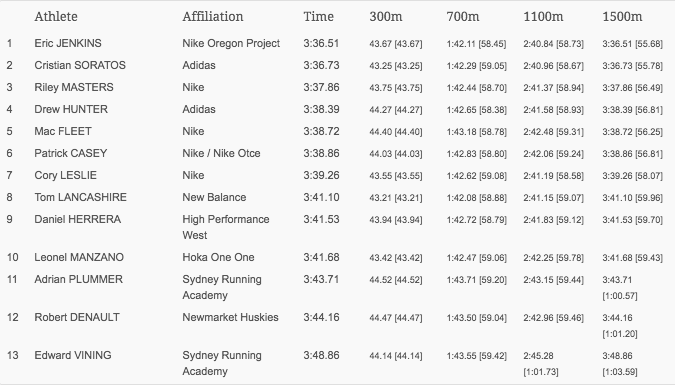Select athlete name Eric JENKINS
The width and height of the screenshot is (675, 385).
click(x=68, y=43)
